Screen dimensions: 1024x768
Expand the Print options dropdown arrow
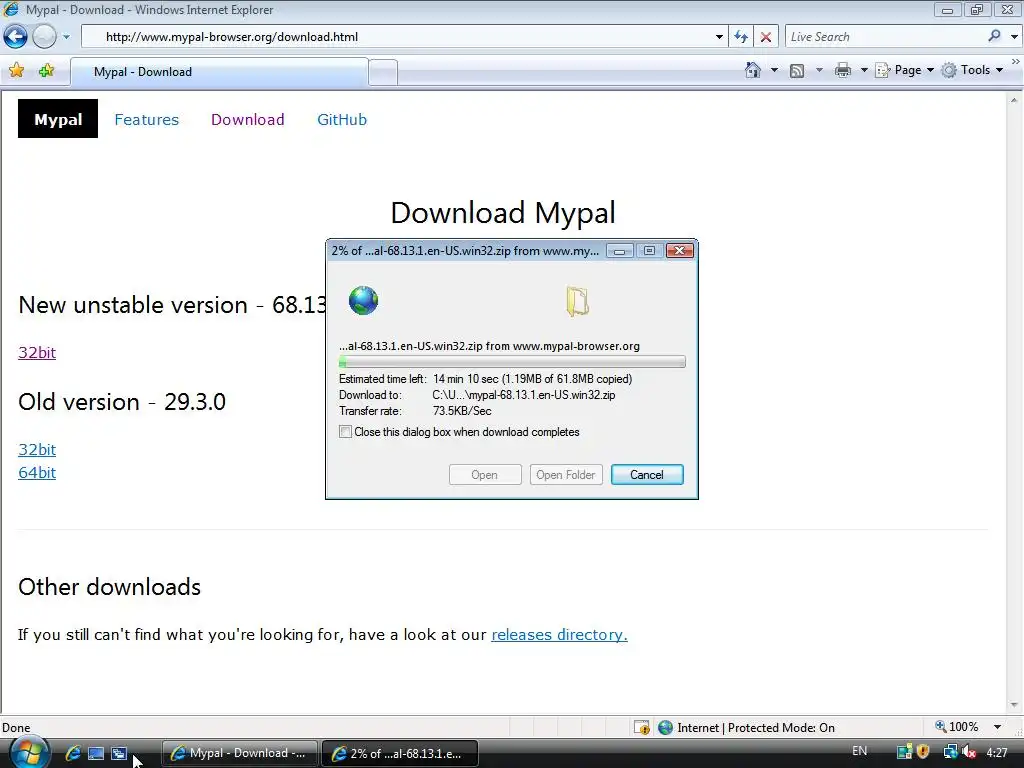863,70
